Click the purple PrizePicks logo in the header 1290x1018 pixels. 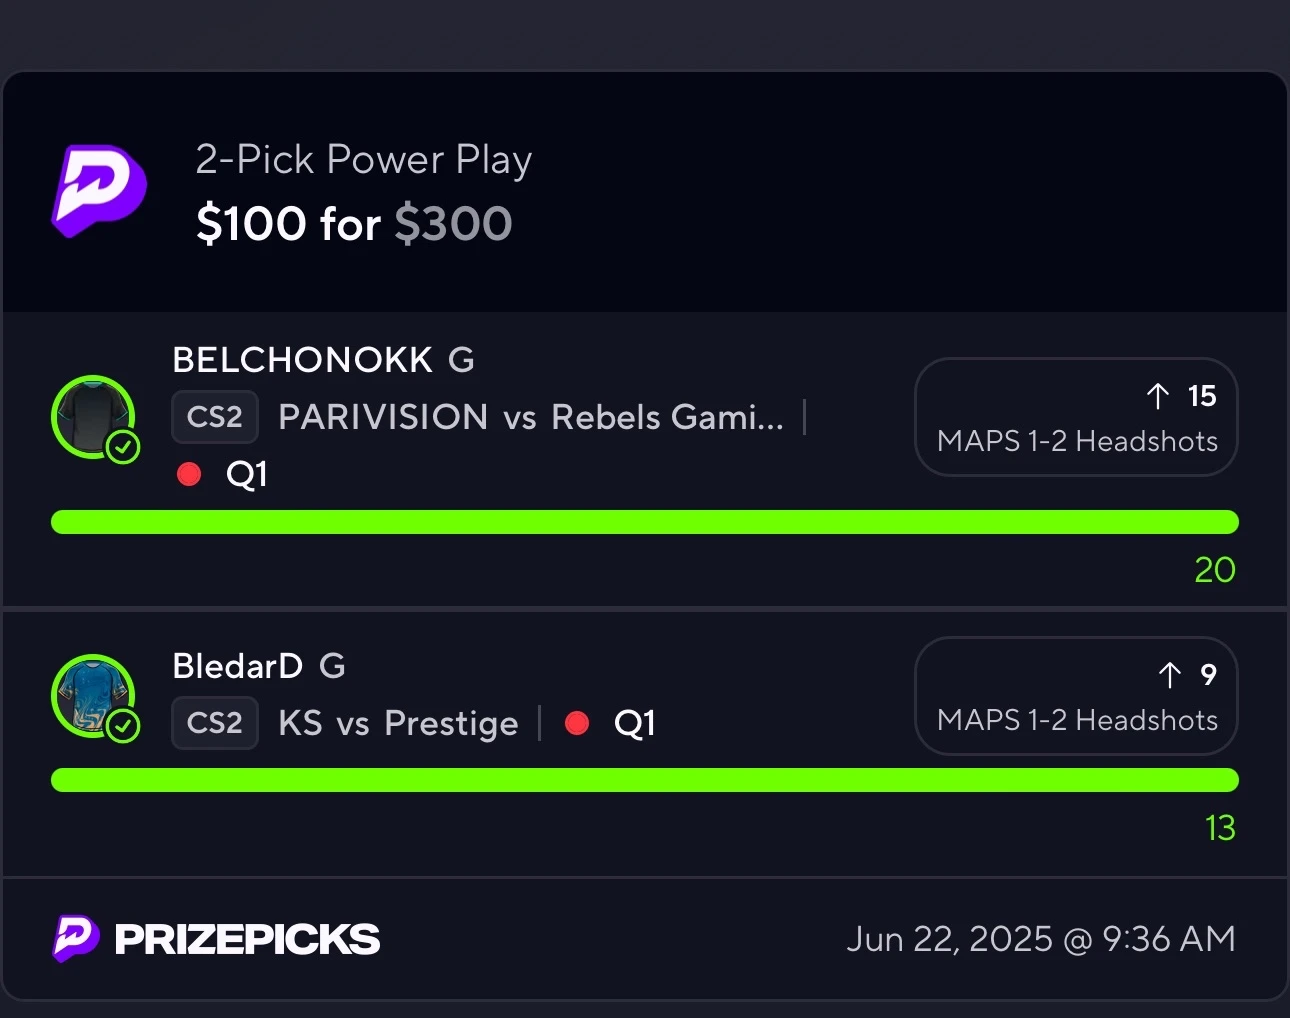(99, 190)
